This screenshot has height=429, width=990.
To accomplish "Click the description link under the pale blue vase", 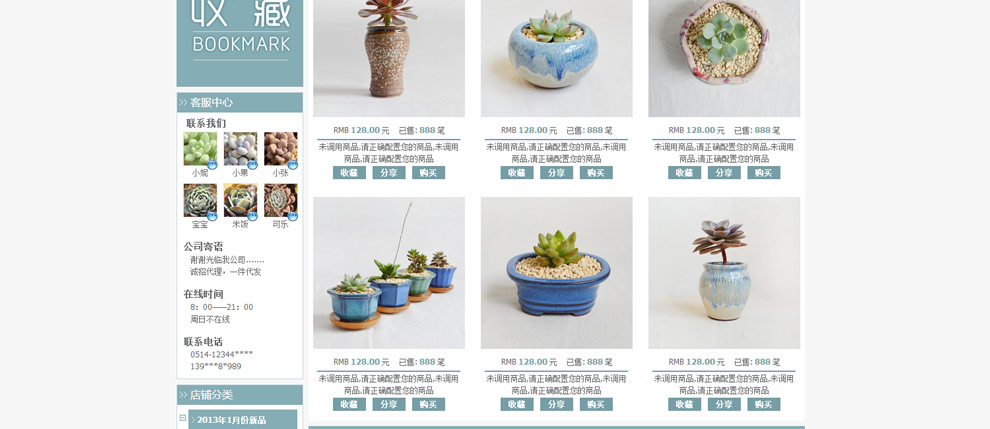I will coord(724,384).
